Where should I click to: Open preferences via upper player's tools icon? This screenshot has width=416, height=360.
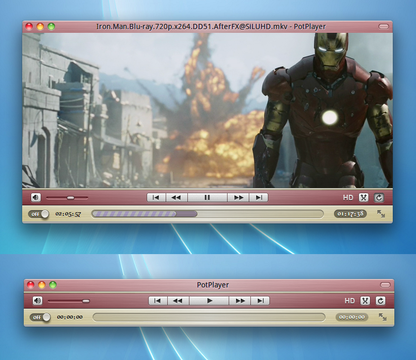[363, 198]
